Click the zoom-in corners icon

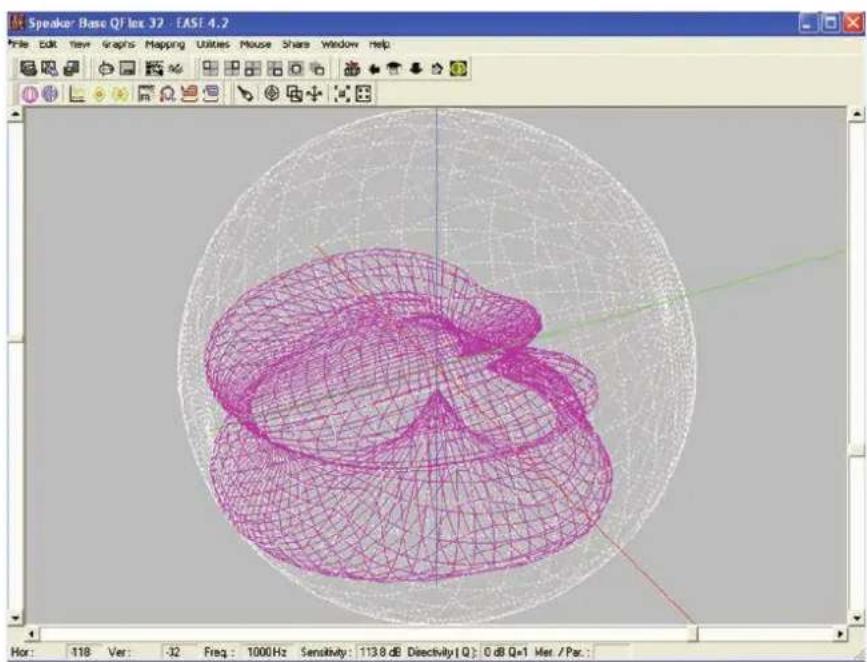(342, 94)
